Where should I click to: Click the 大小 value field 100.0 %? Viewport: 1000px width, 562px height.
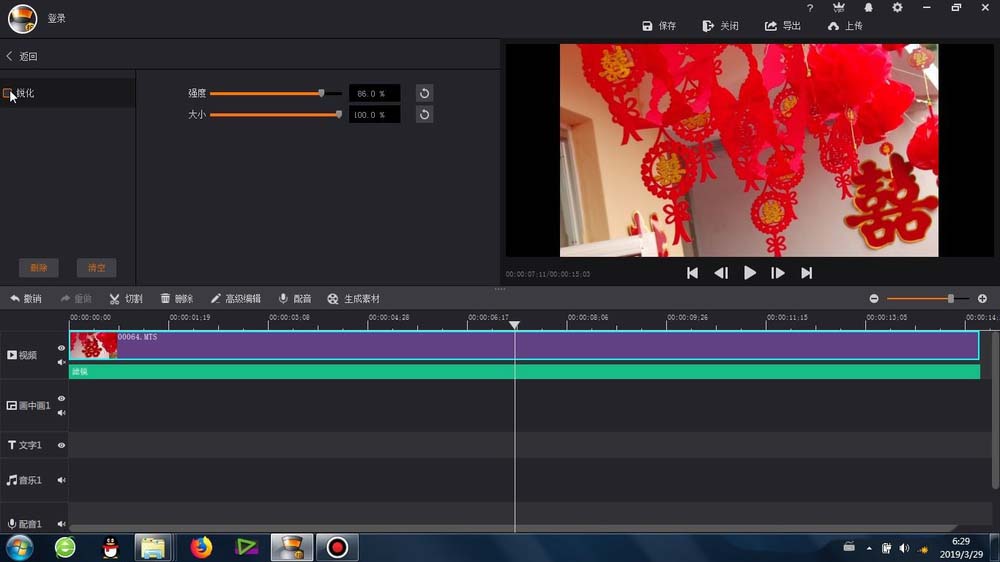pyautogui.click(x=374, y=115)
